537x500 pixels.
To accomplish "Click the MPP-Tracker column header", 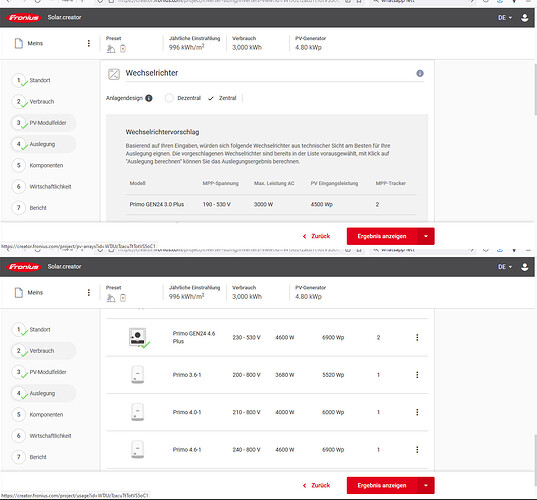I will 391,184.
